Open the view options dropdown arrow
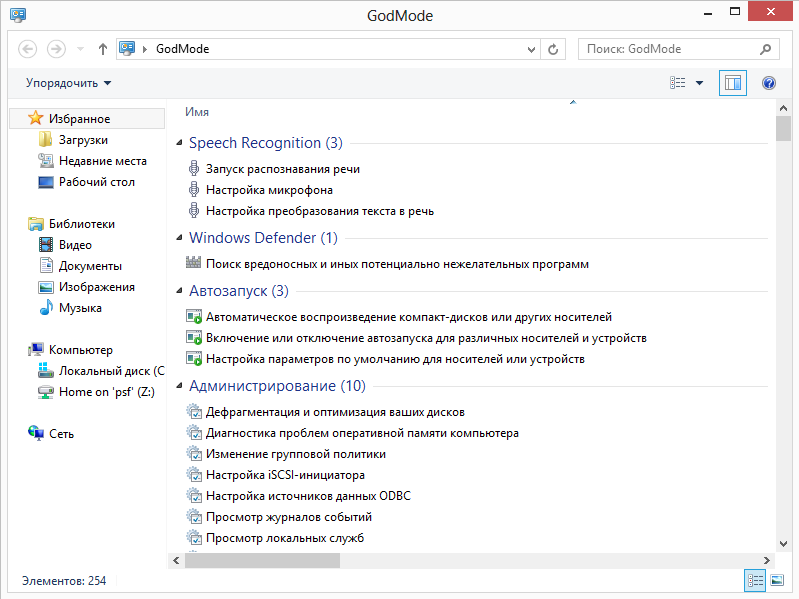Screen dimensions: 799x599 pos(699,83)
